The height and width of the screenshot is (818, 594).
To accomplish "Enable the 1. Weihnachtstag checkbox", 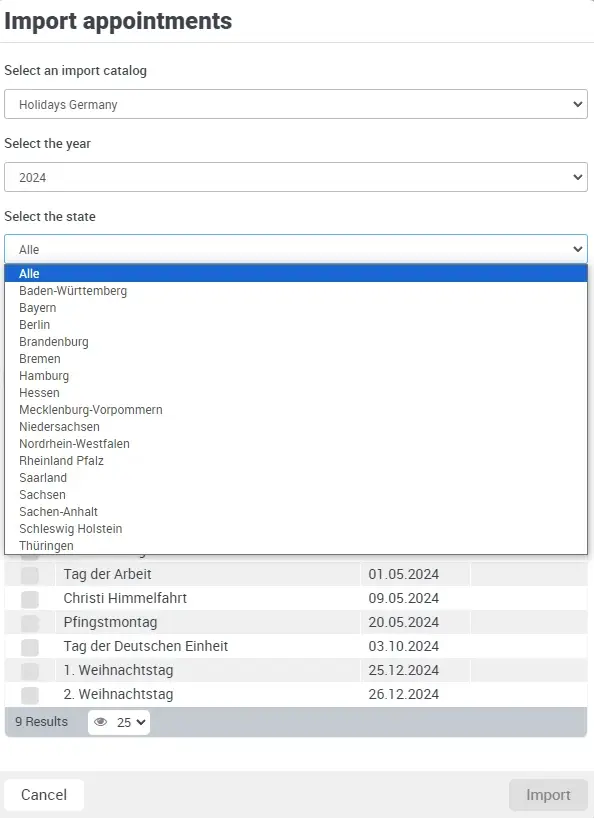I will pyautogui.click(x=30, y=671).
